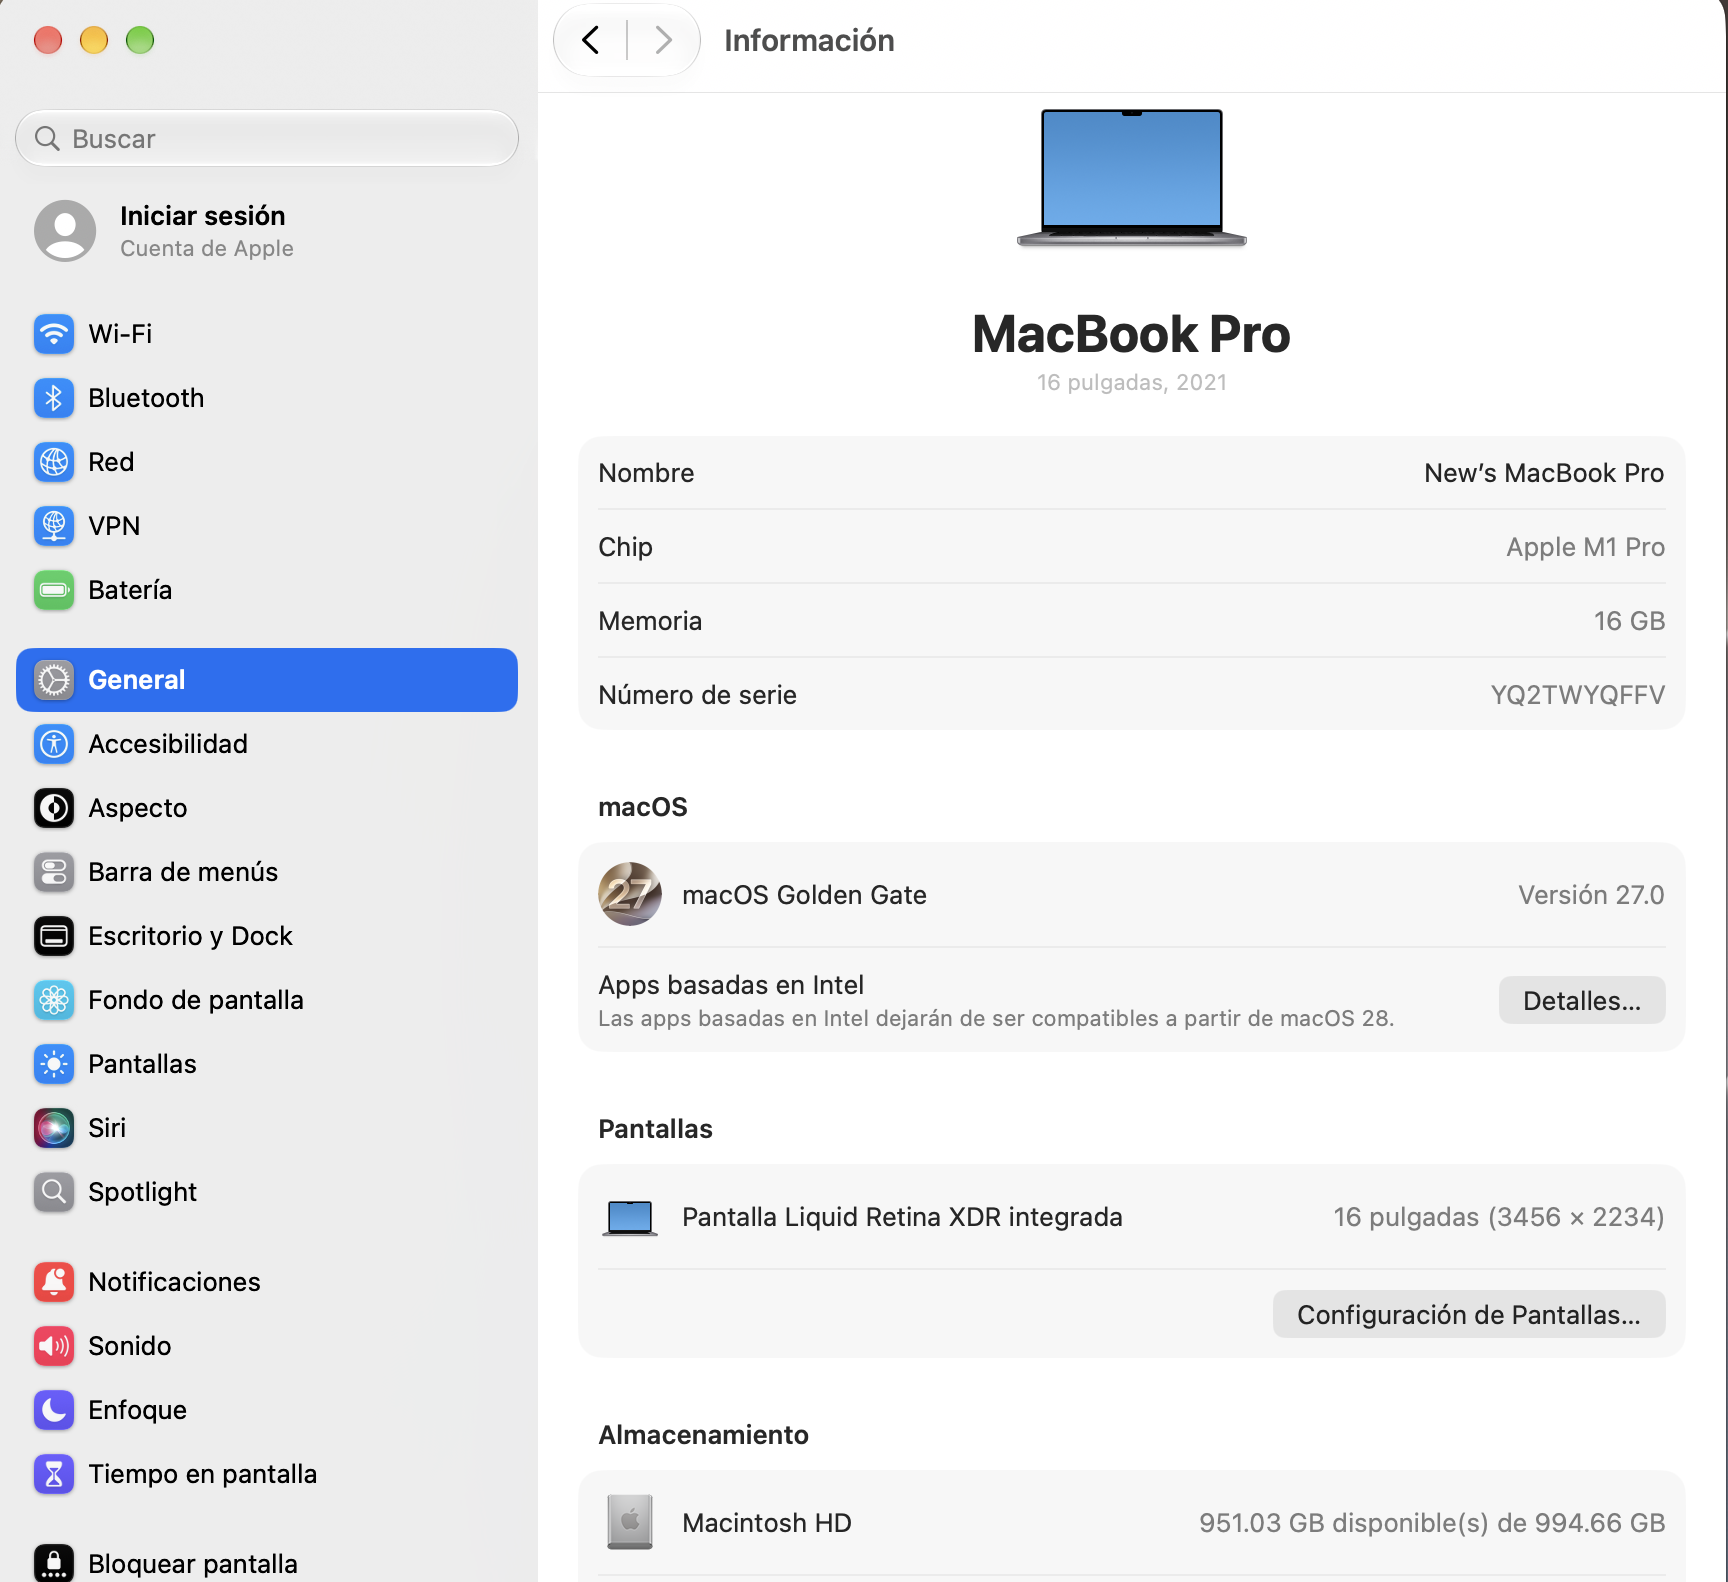
Task: Open the Accesibilidad icon
Action: pos(54,744)
